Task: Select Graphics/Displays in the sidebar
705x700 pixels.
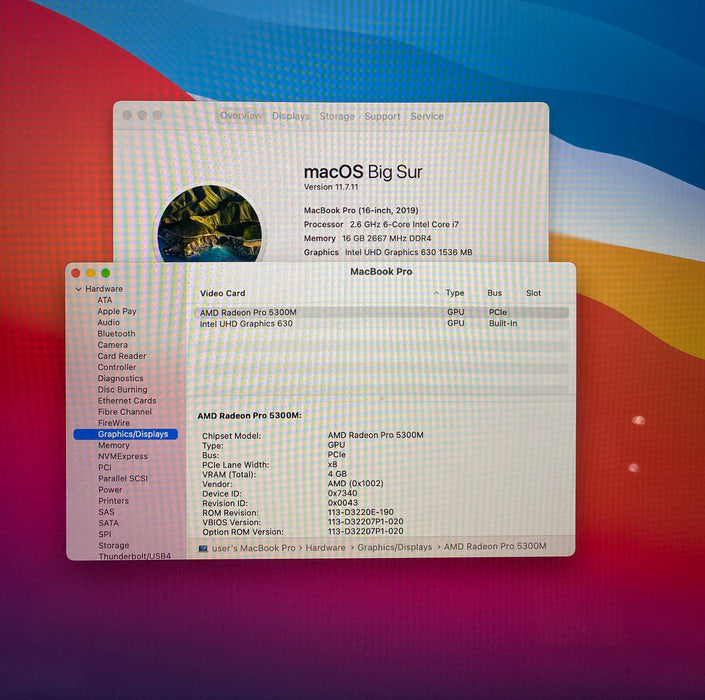Action: pyautogui.click(x=126, y=434)
